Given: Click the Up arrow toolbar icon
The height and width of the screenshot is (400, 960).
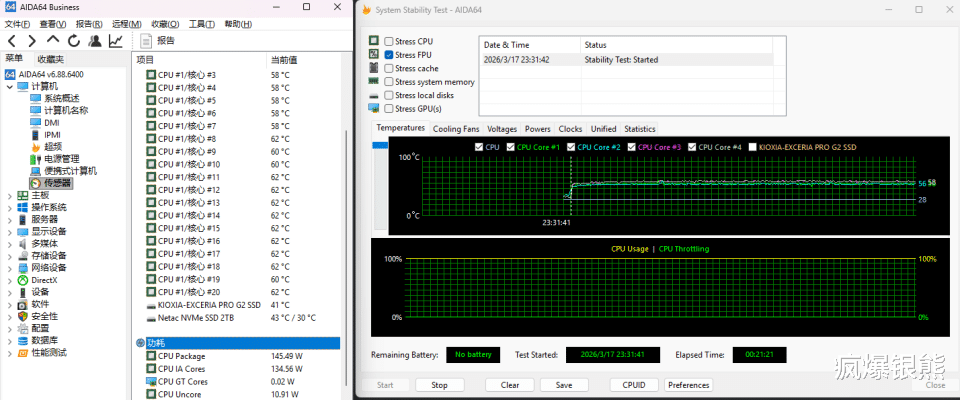Looking at the screenshot, I should tap(53, 40).
